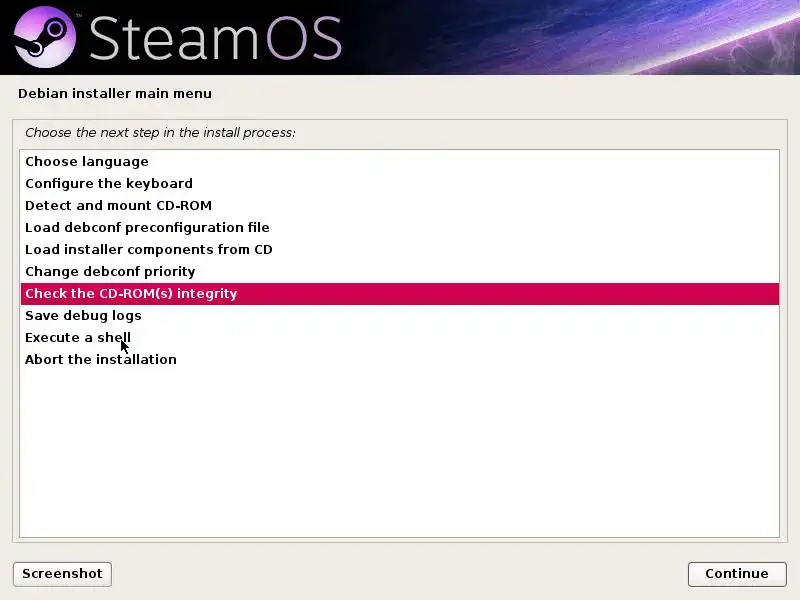Choose 'Abort the installation'

pyautogui.click(x=399, y=360)
